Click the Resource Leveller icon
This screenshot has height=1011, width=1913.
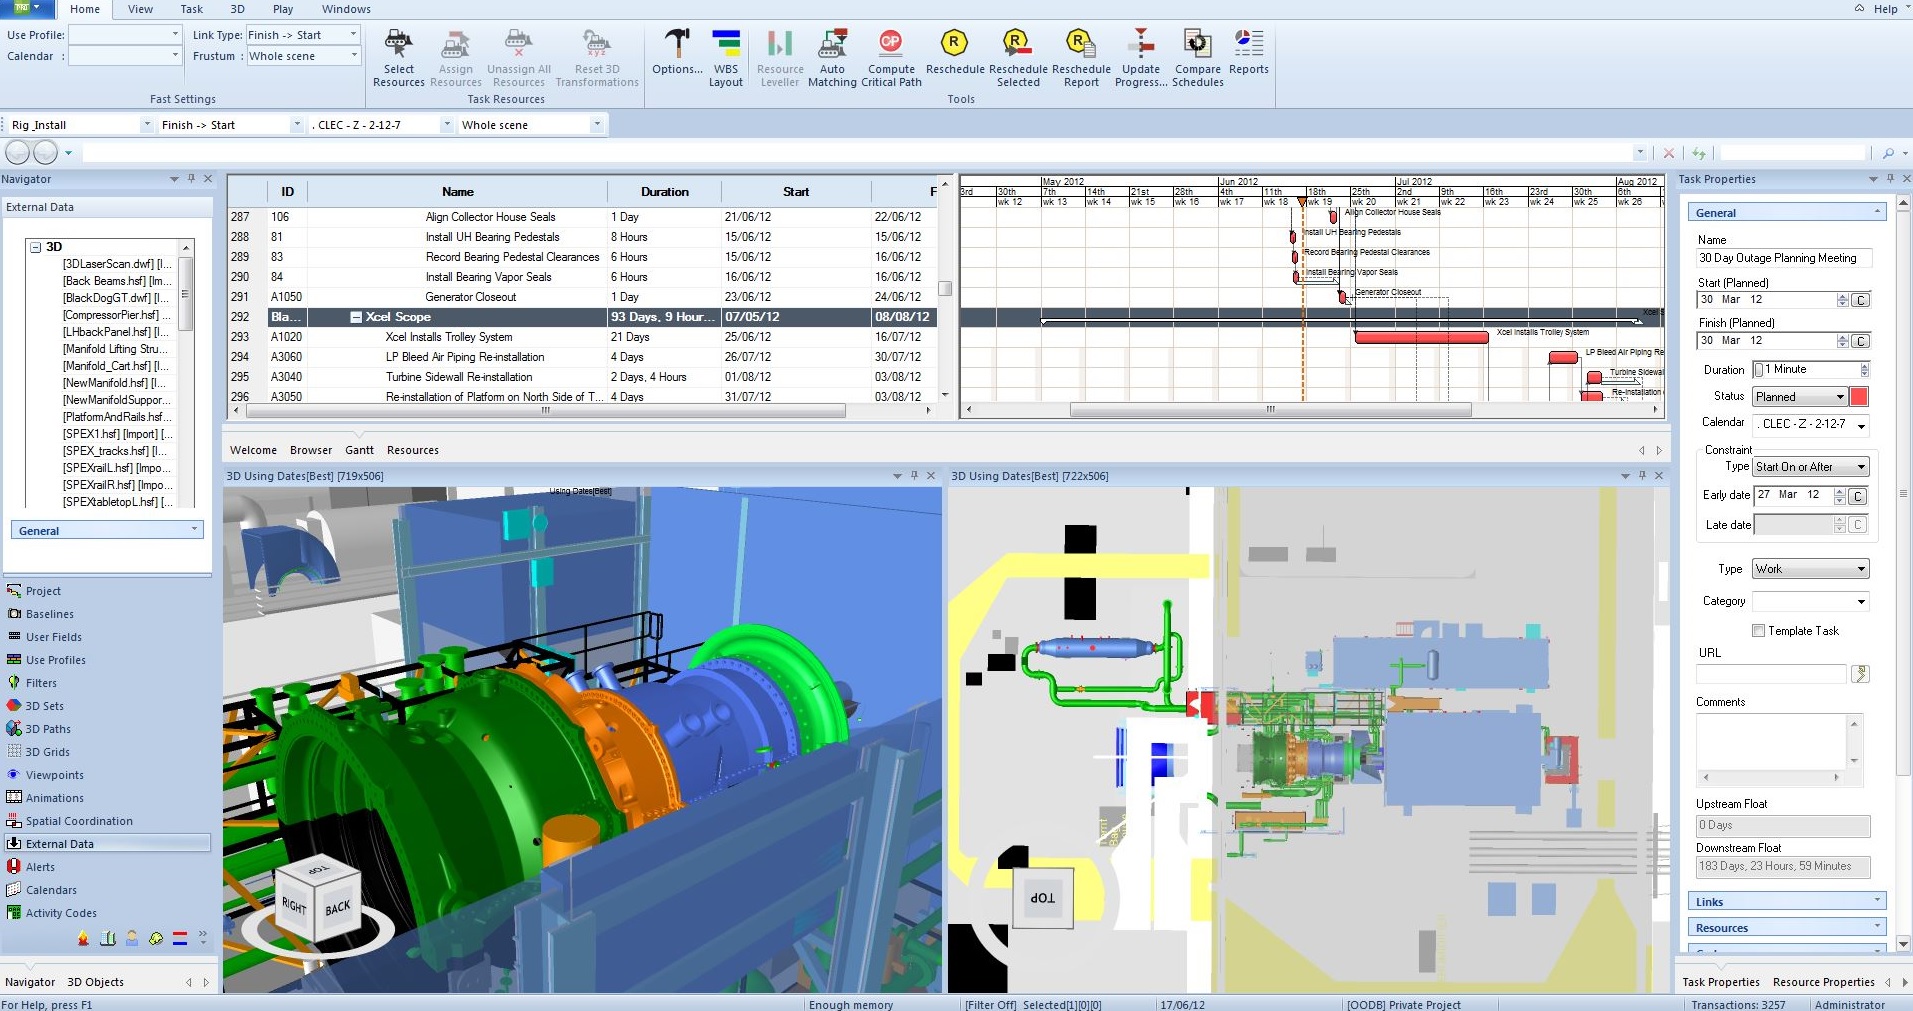(780, 58)
